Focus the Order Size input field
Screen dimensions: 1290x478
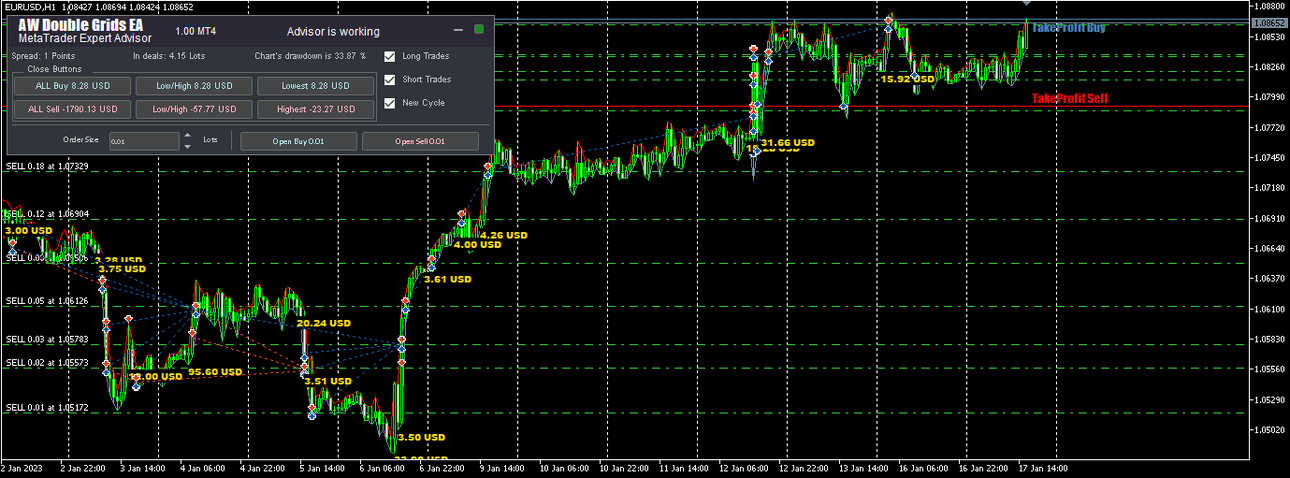[x=144, y=141]
